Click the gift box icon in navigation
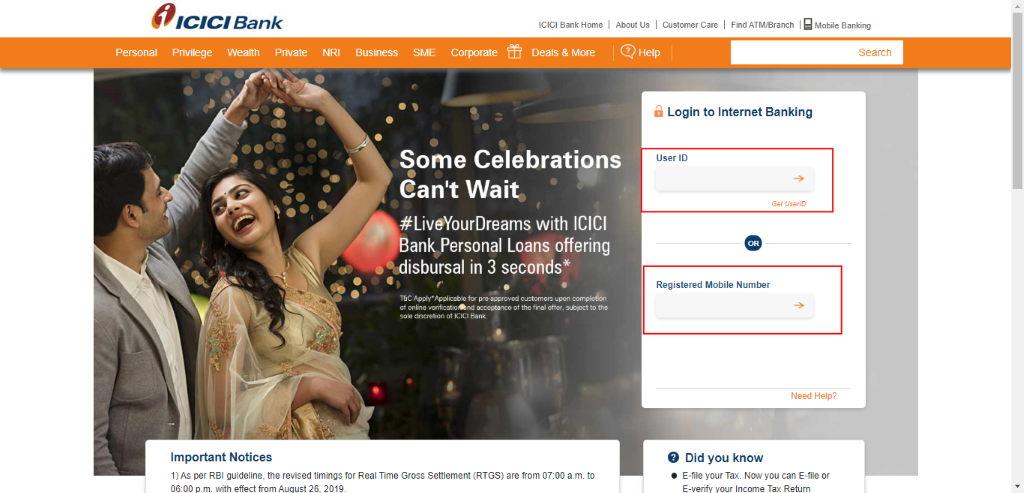Image resolution: width=1024 pixels, height=493 pixels. tap(515, 52)
